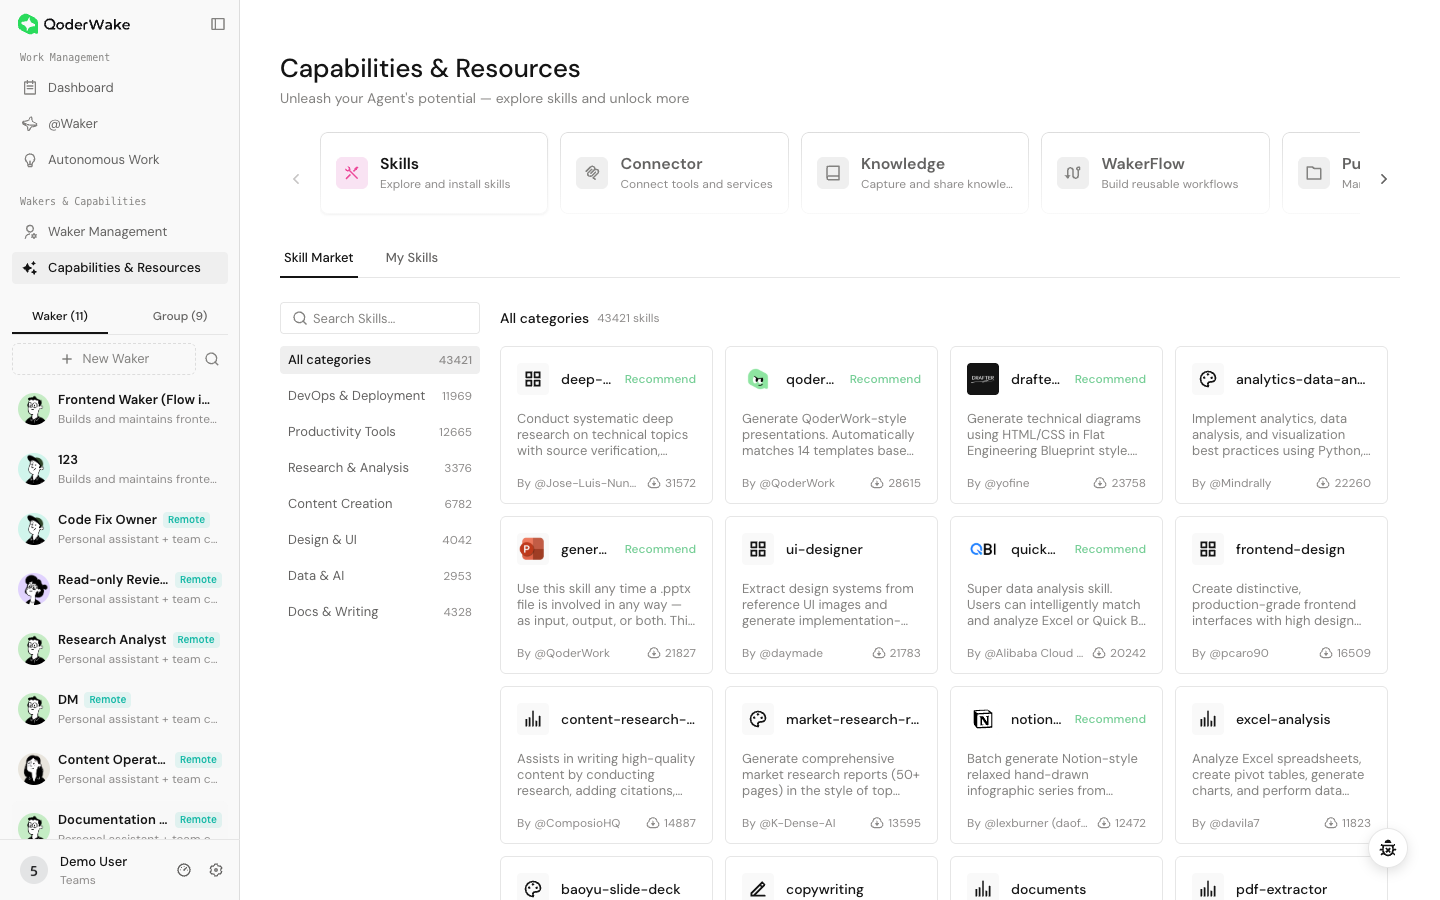
Task: Open the Code Fix Owner waker
Action: tap(120, 529)
